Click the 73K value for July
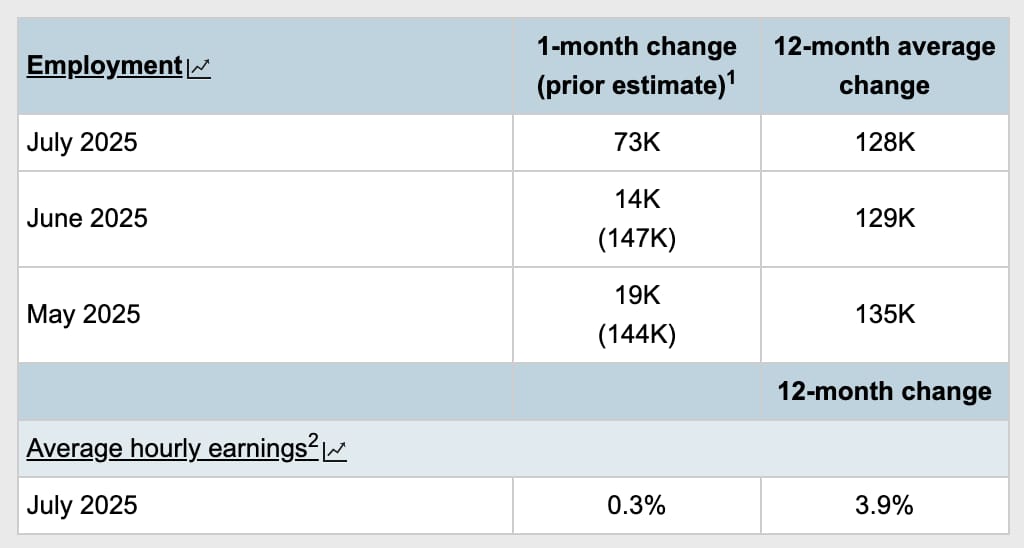 pos(637,142)
